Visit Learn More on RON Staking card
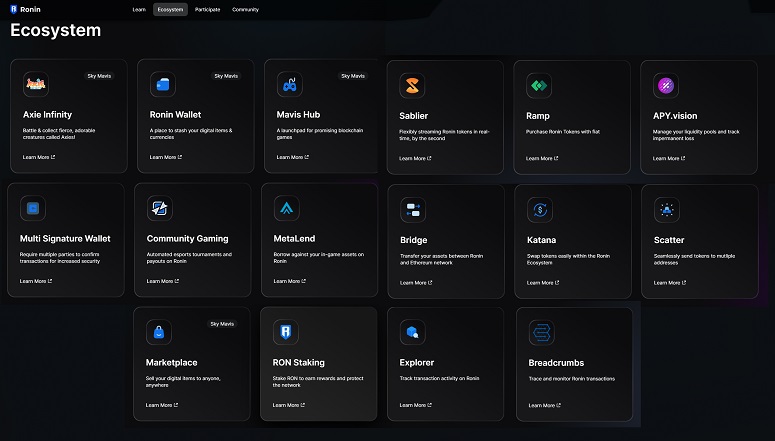 pos(289,405)
